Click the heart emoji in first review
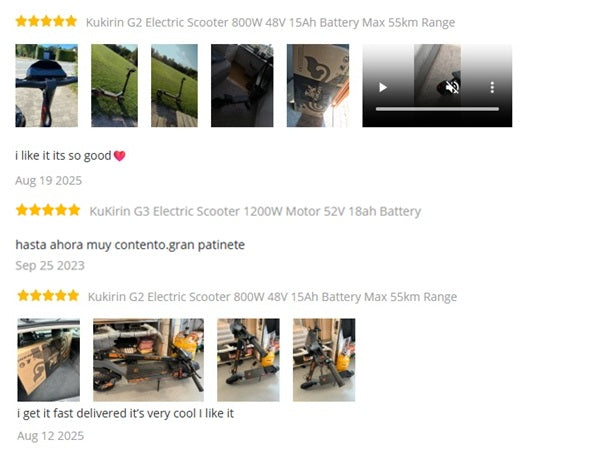600x450 pixels. click(120, 156)
